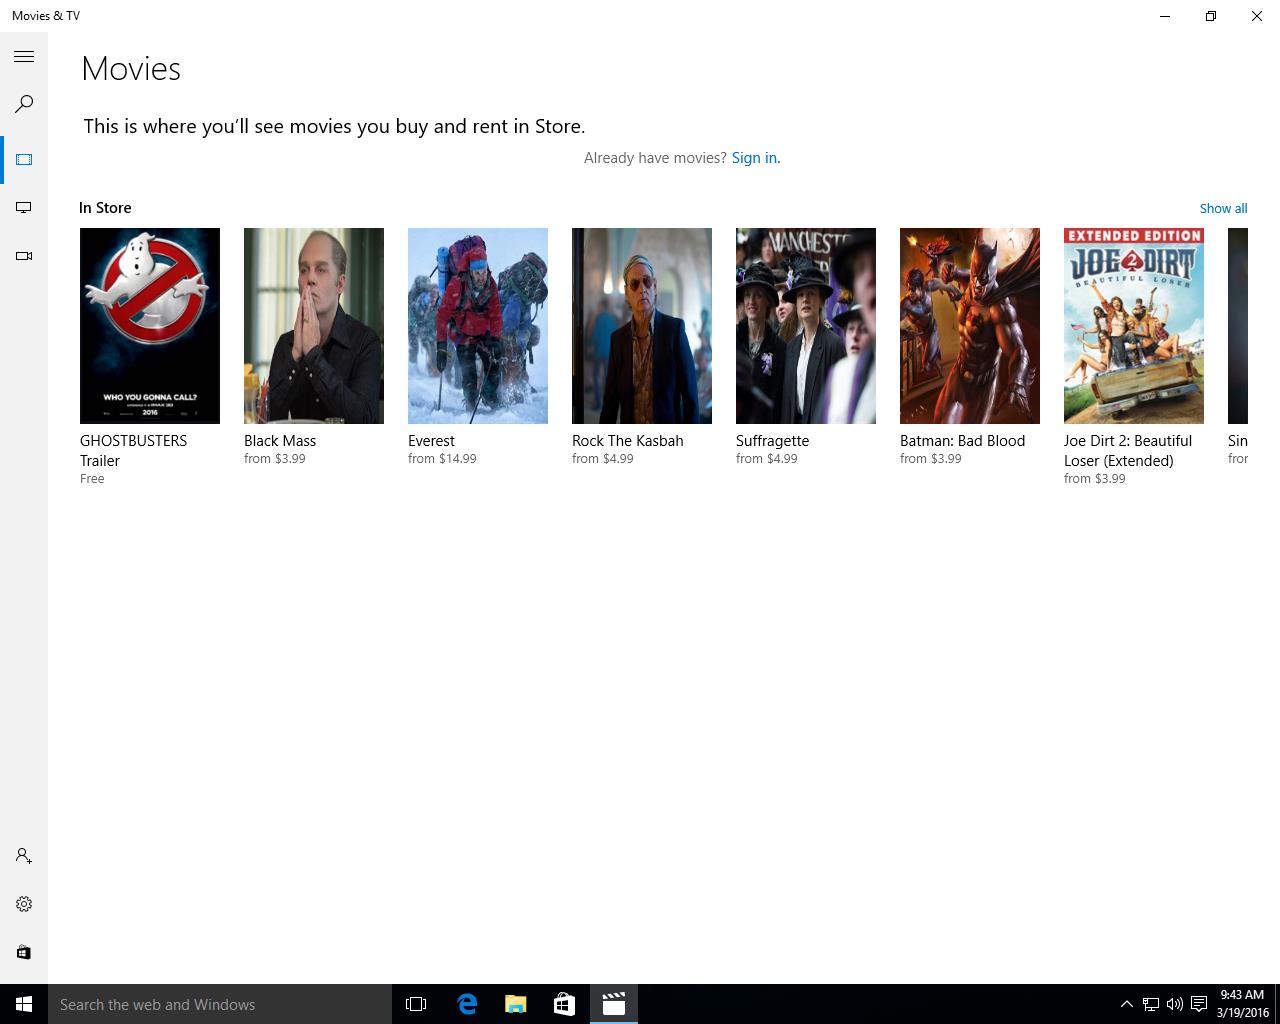The image size is (1280, 1024).
Task: Click the GHOSTBUSTERS Trailer title text
Action: tap(134, 451)
